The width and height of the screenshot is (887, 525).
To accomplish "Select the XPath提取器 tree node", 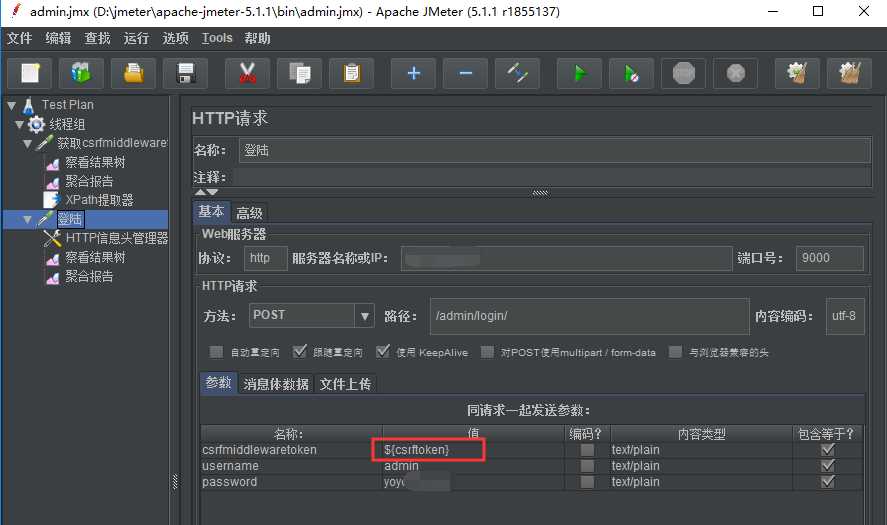I will (99, 200).
